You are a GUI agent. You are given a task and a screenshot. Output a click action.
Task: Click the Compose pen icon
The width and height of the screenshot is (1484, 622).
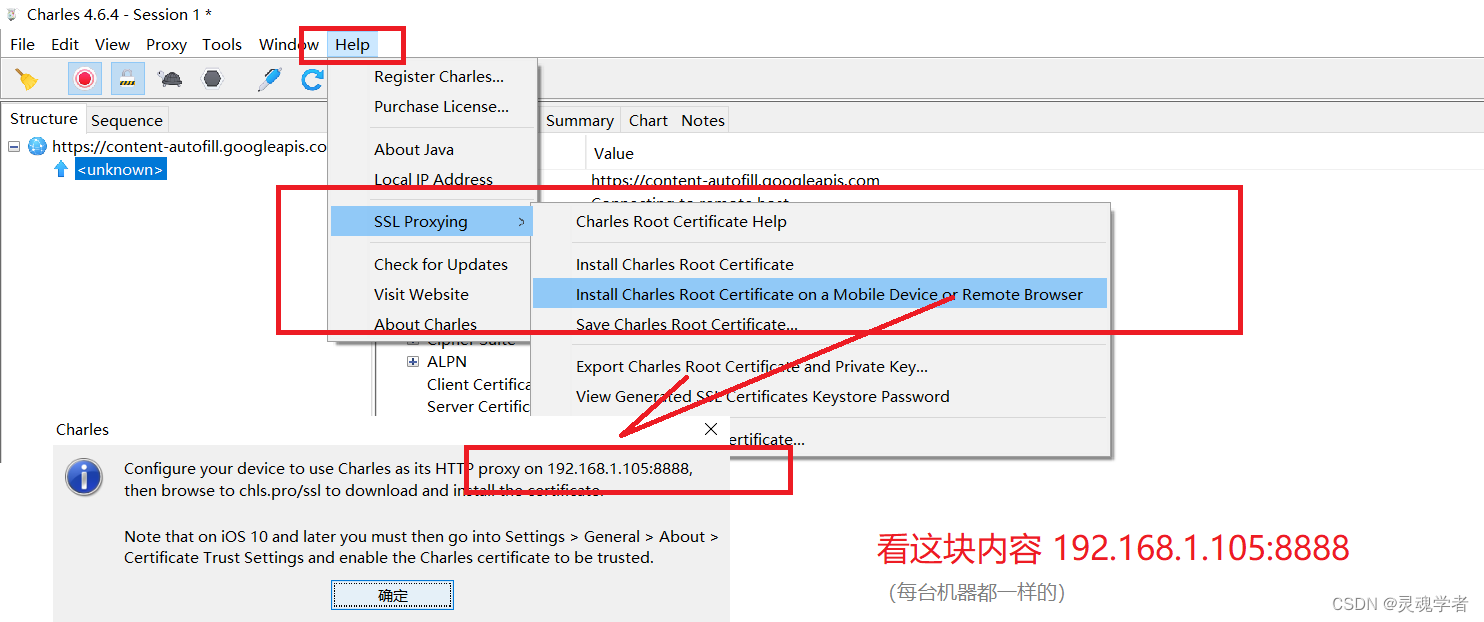click(x=269, y=79)
